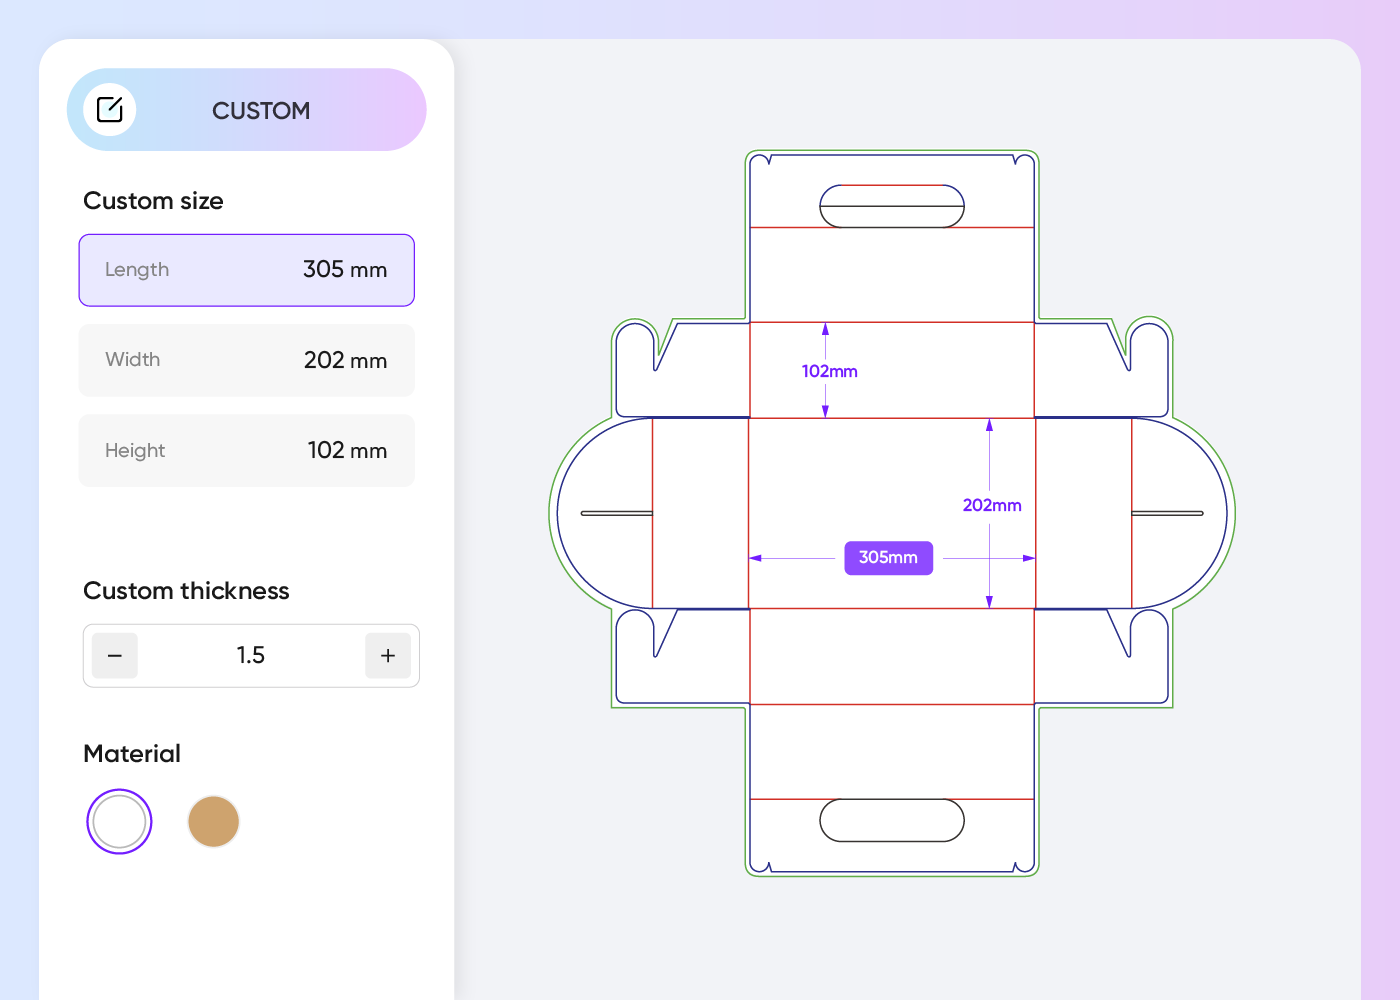Image resolution: width=1400 pixels, height=1000 pixels.
Task: Decrease thickness with the minus button
Action: pyautogui.click(x=115, y=656)
